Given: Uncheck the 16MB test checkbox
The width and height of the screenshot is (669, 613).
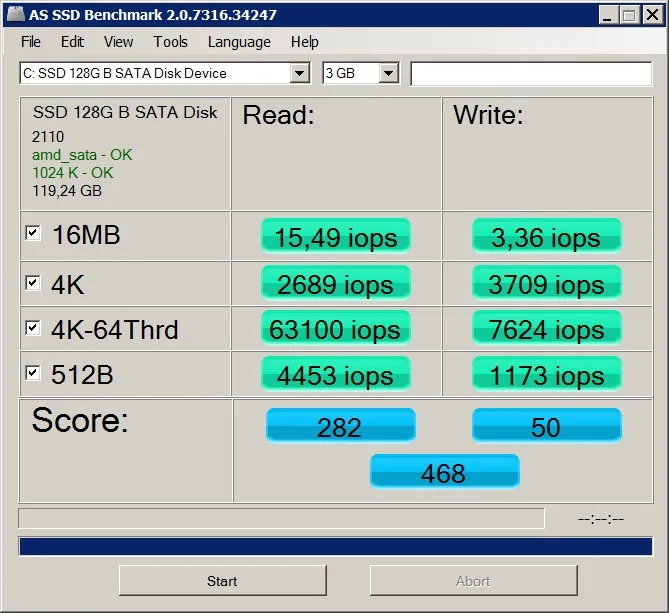Looking at the screenshot, I should 33,233.
